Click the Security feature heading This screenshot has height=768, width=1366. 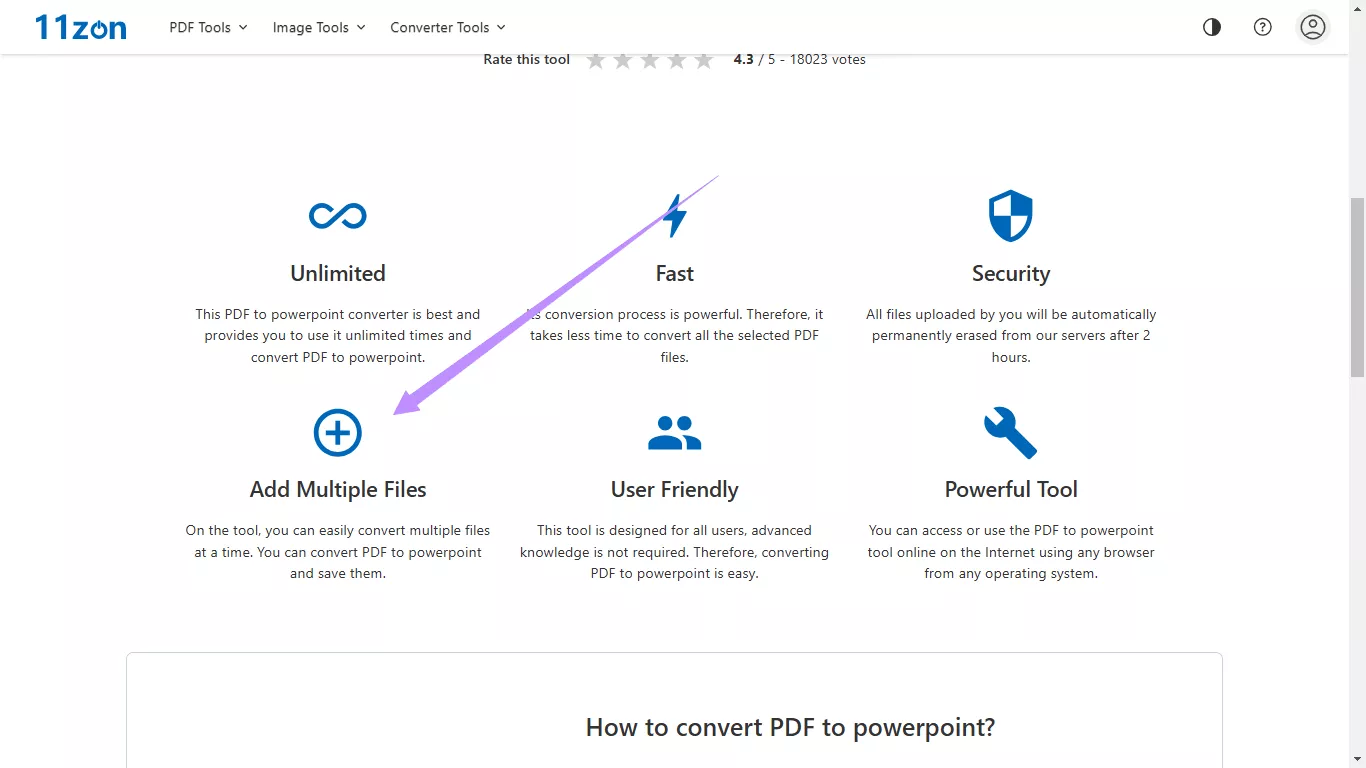[x=1010, y=273]
